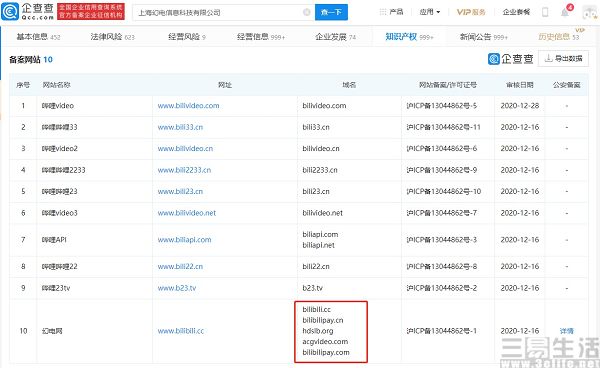Open www.bilivideo.net link
The width and height of the screenshot is (600, 368).
point(187,213)
